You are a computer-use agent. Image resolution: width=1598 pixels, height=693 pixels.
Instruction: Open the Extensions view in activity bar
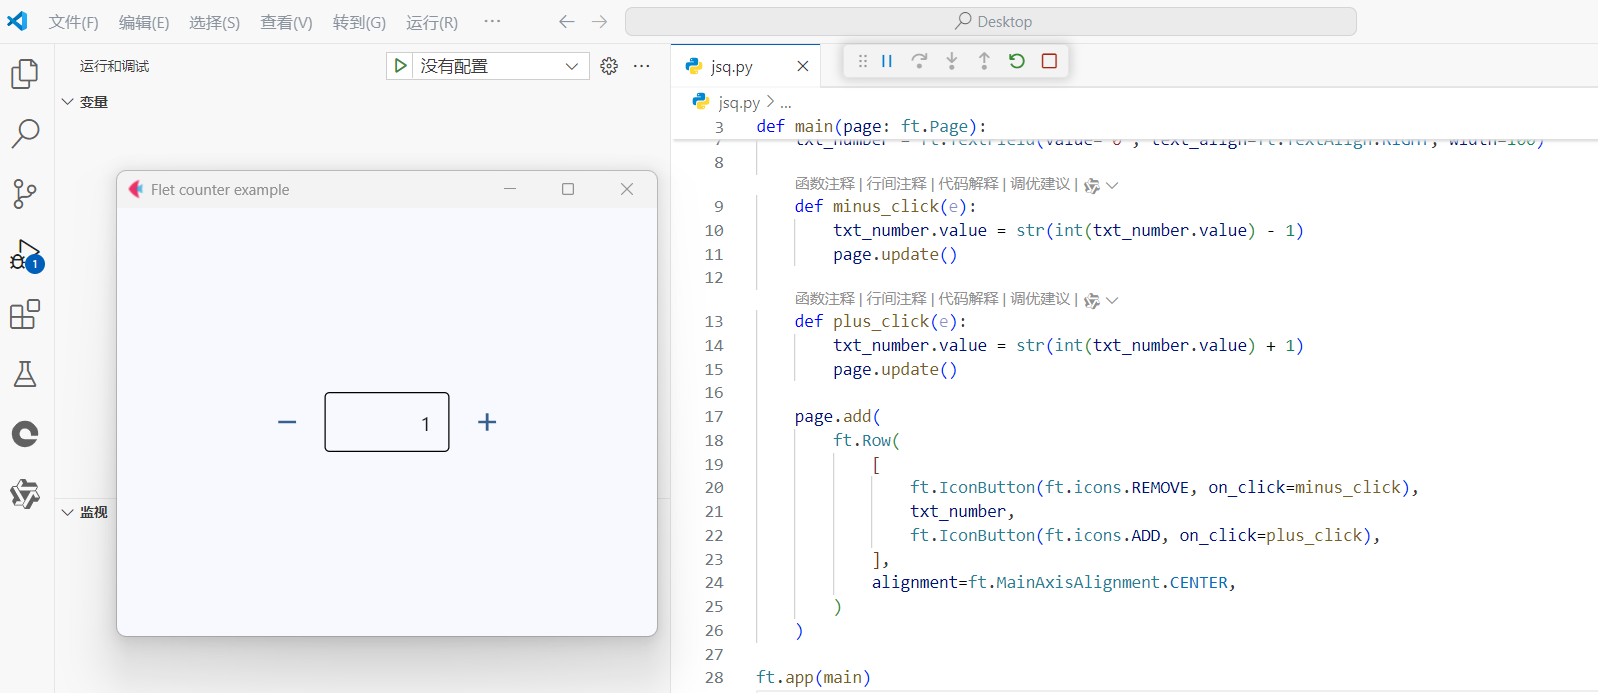tap(25, 315)
